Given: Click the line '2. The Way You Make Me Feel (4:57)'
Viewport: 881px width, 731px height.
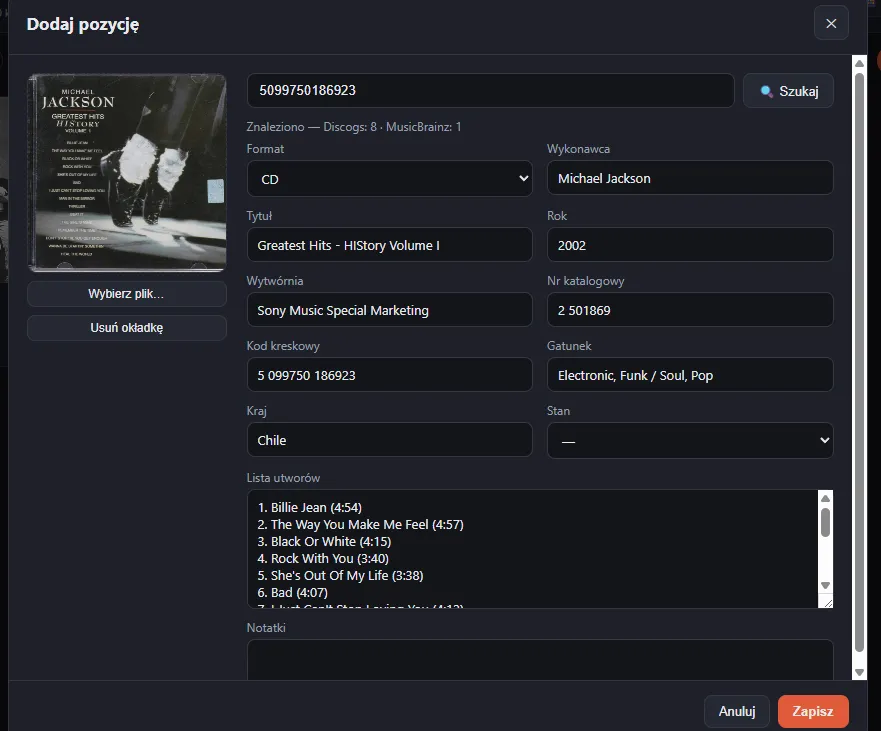Looking at the screenshot, I should tap(361, 524).
